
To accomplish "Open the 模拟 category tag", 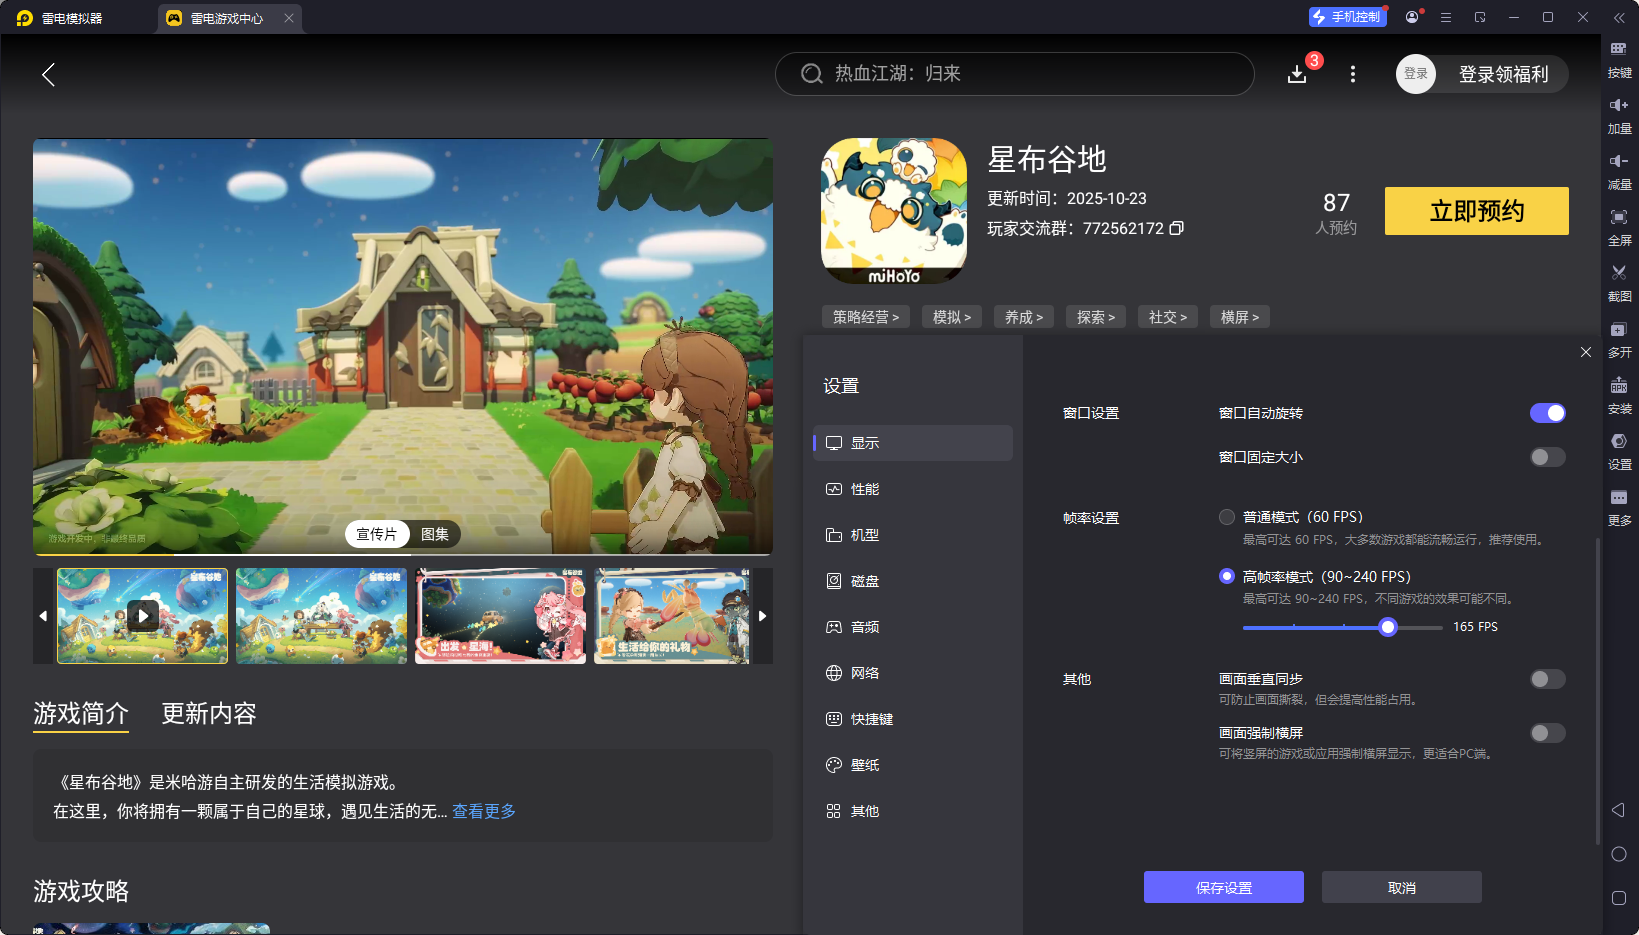I will click(x=952, y=317).
